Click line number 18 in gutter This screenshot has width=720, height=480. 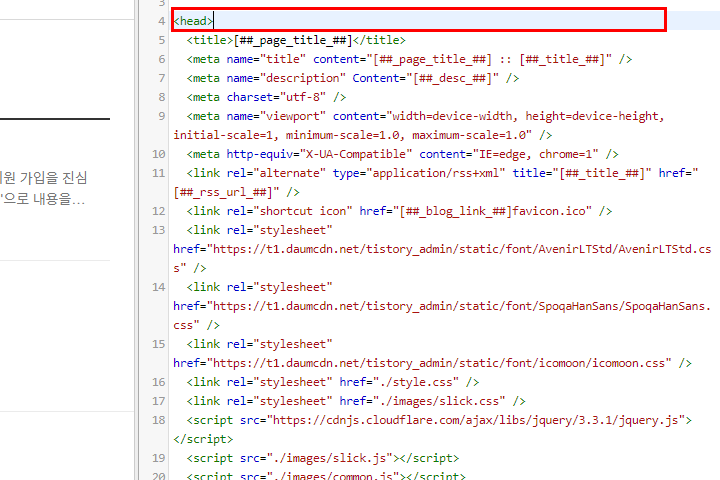click(x=158, y=420)
